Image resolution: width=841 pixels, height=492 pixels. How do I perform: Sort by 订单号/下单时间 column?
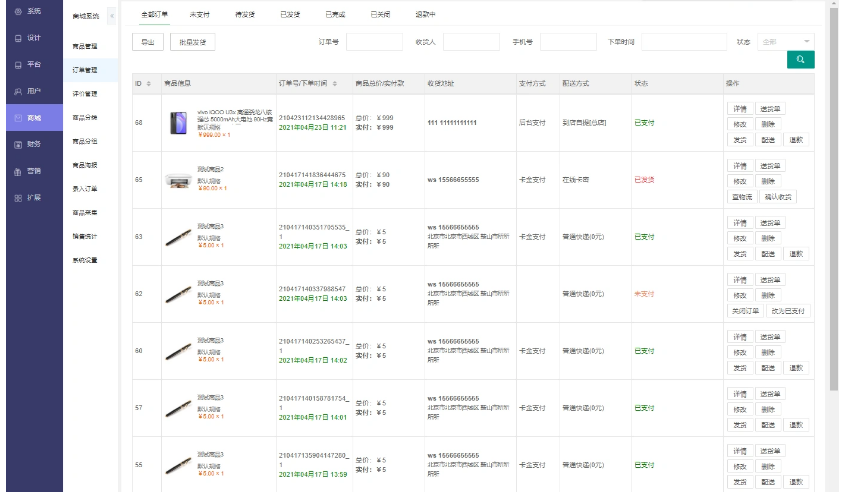(334, 83)
